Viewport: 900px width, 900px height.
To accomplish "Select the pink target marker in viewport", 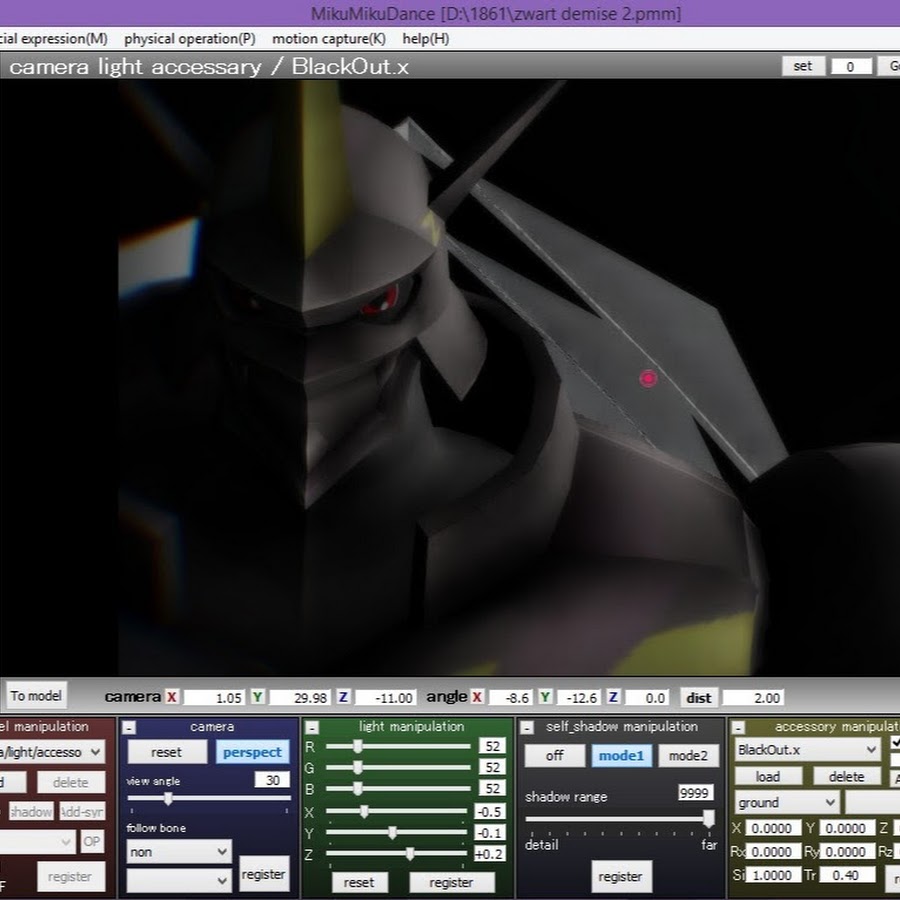I will [x=648, y=378].
